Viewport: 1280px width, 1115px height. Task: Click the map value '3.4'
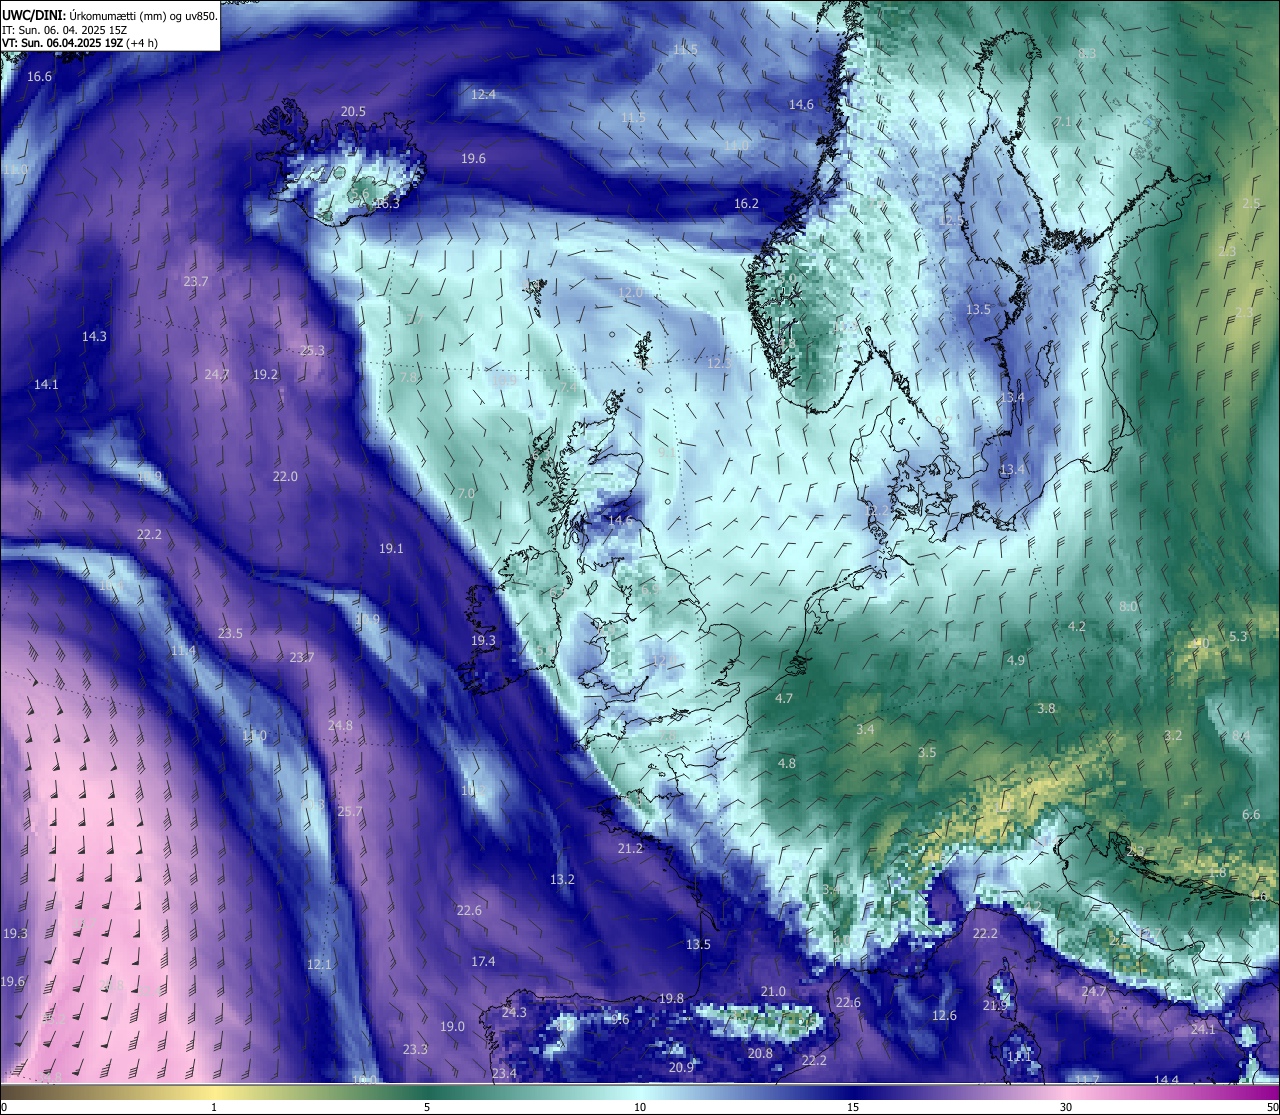tap(865, 729)
